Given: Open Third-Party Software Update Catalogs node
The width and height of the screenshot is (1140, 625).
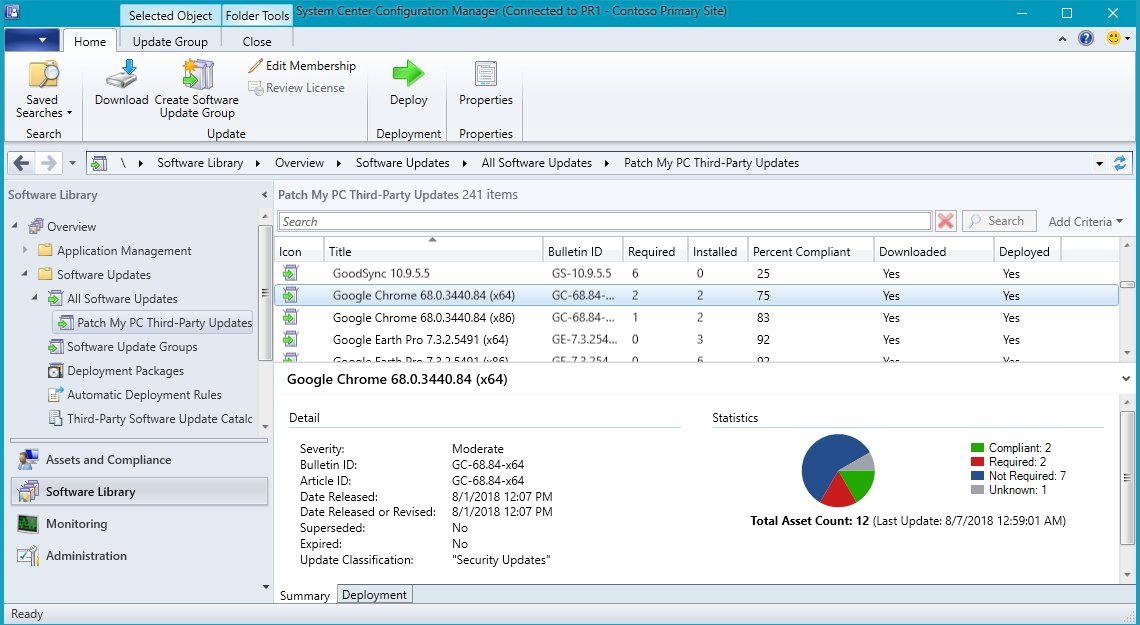Looking at the screenshot, I should click(x=159, y=419).
